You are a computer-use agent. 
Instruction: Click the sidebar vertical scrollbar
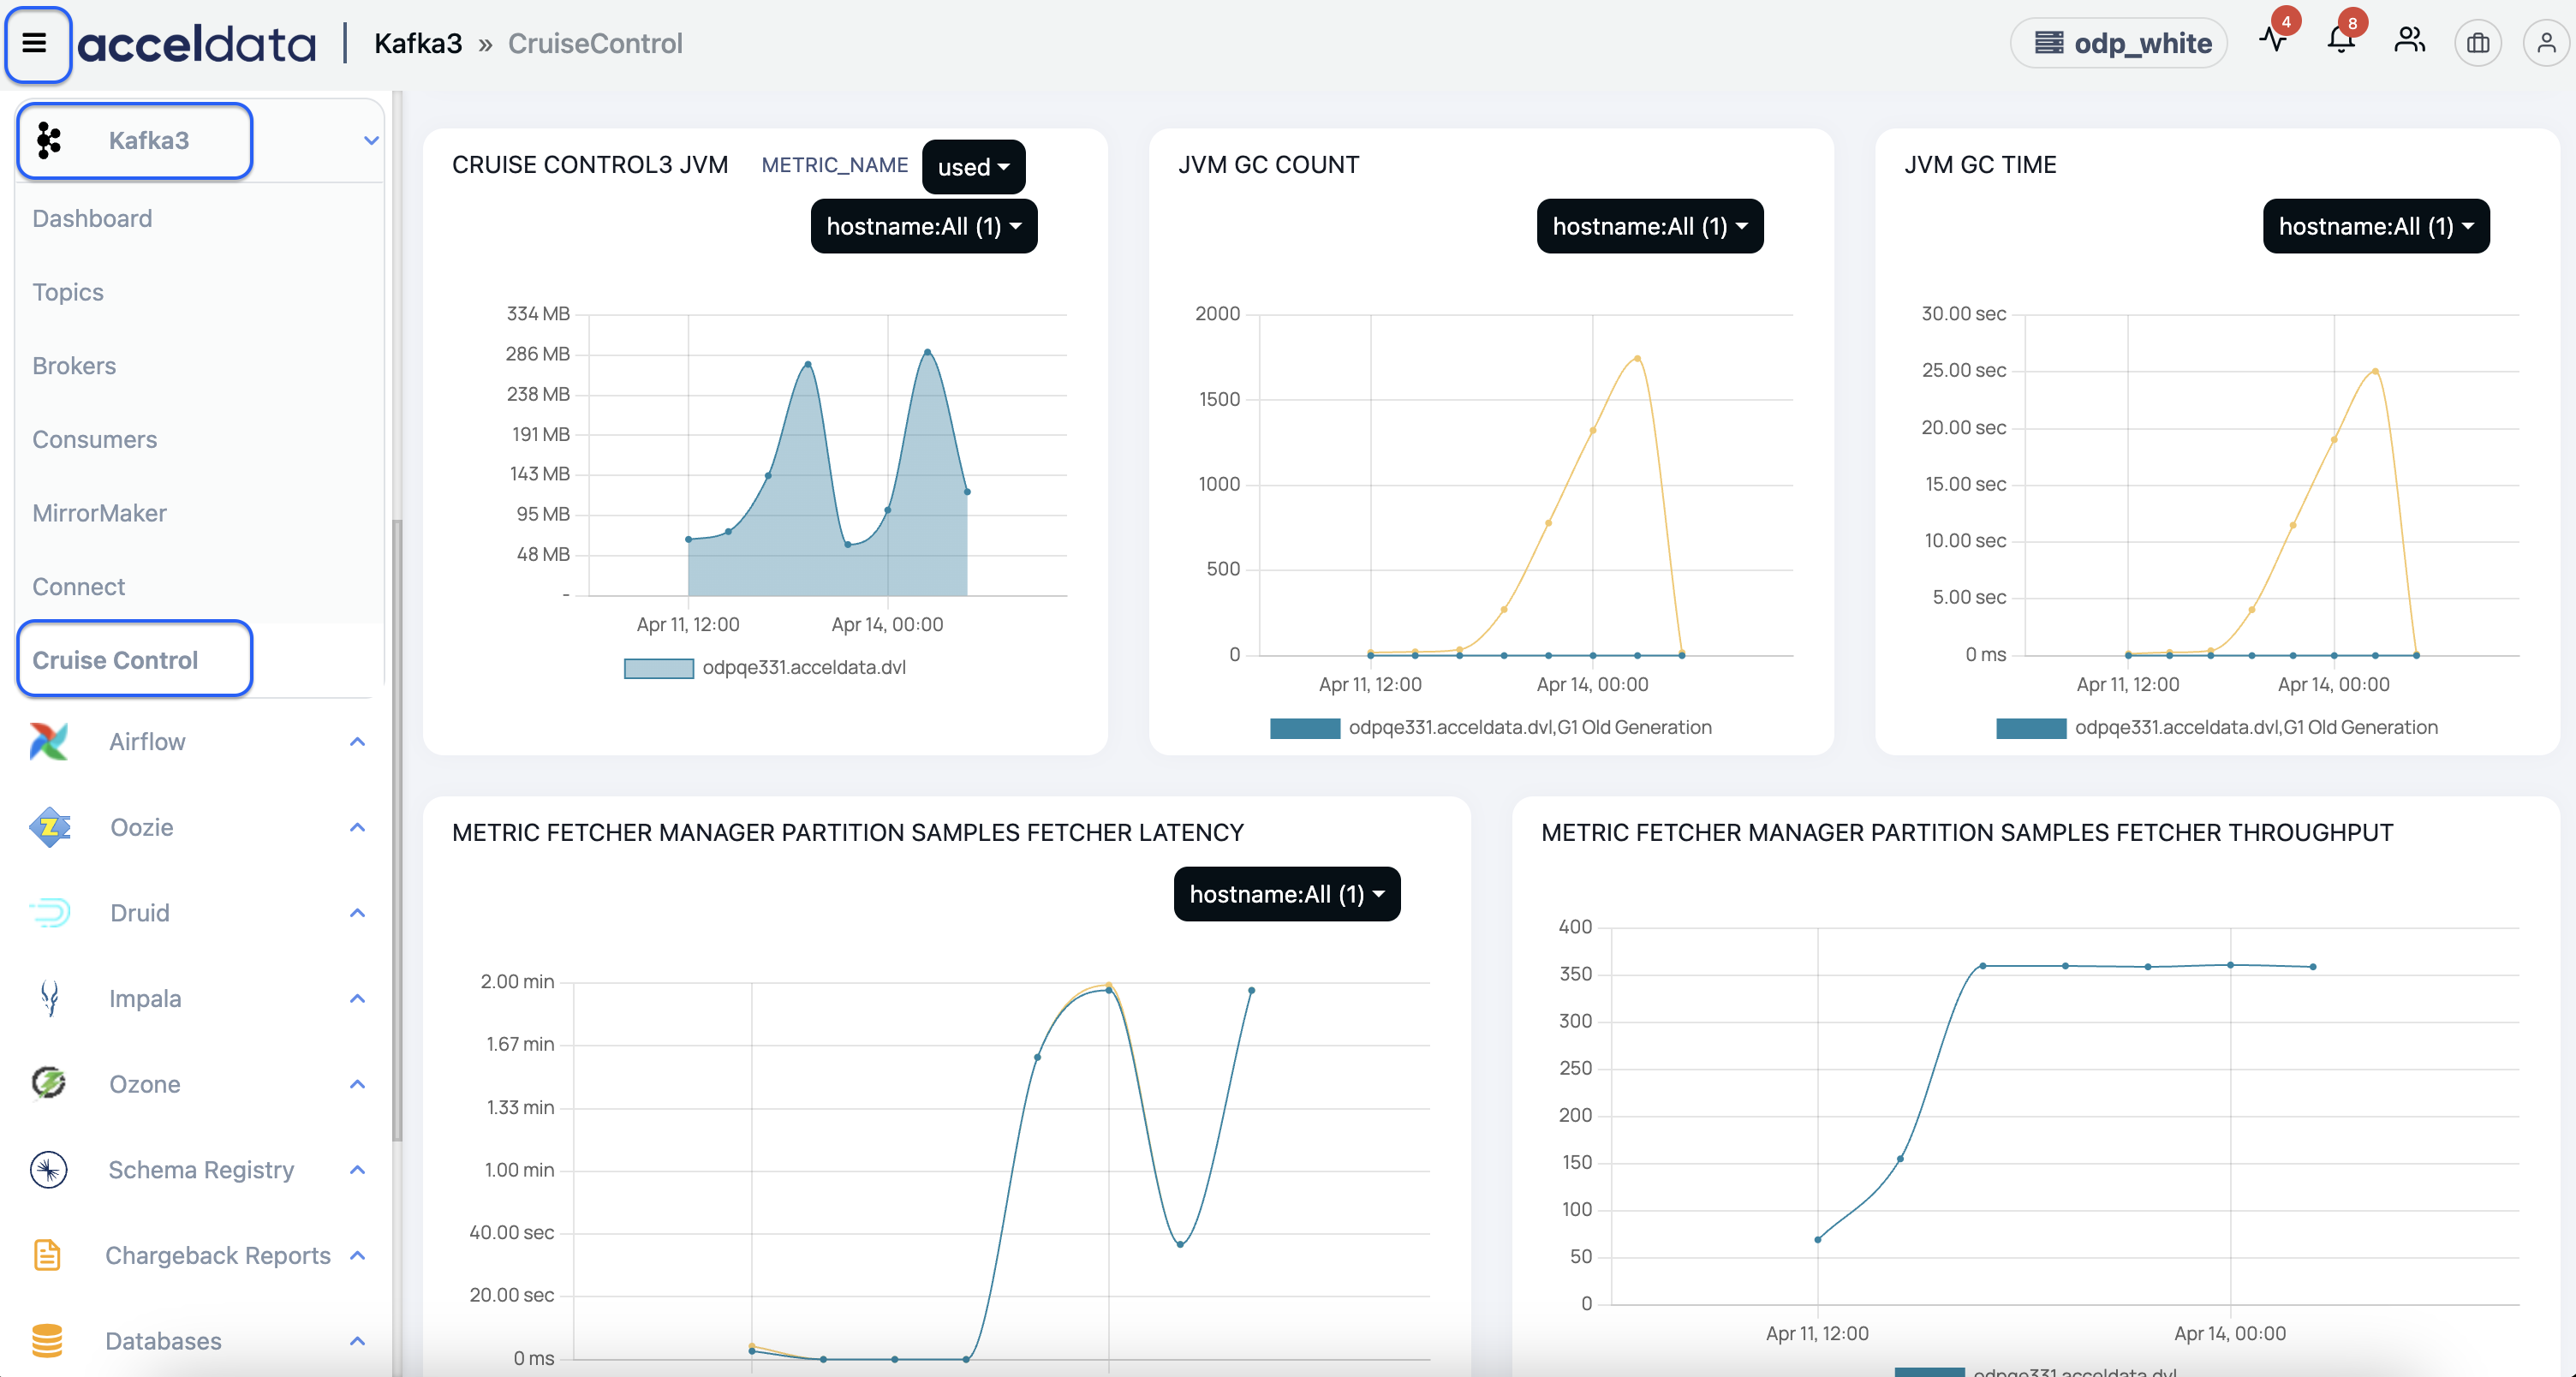point(397,828)
